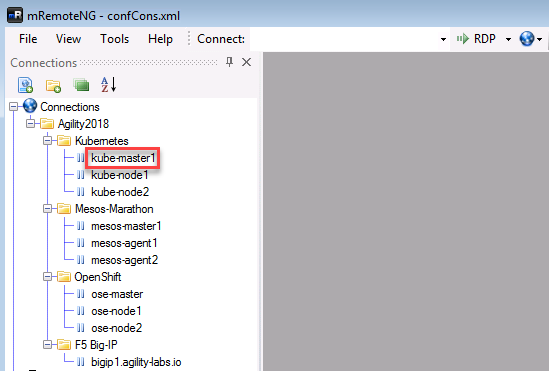Select the OpenShift folder label
Viewport: 549px width, 371px height.
coord(98,277)
